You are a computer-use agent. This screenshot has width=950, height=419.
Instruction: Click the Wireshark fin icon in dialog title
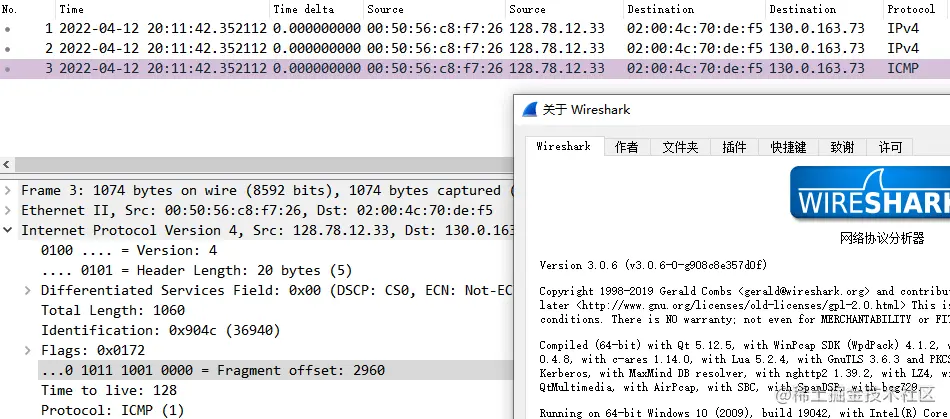pyautogui.click(x=530, y=110)
